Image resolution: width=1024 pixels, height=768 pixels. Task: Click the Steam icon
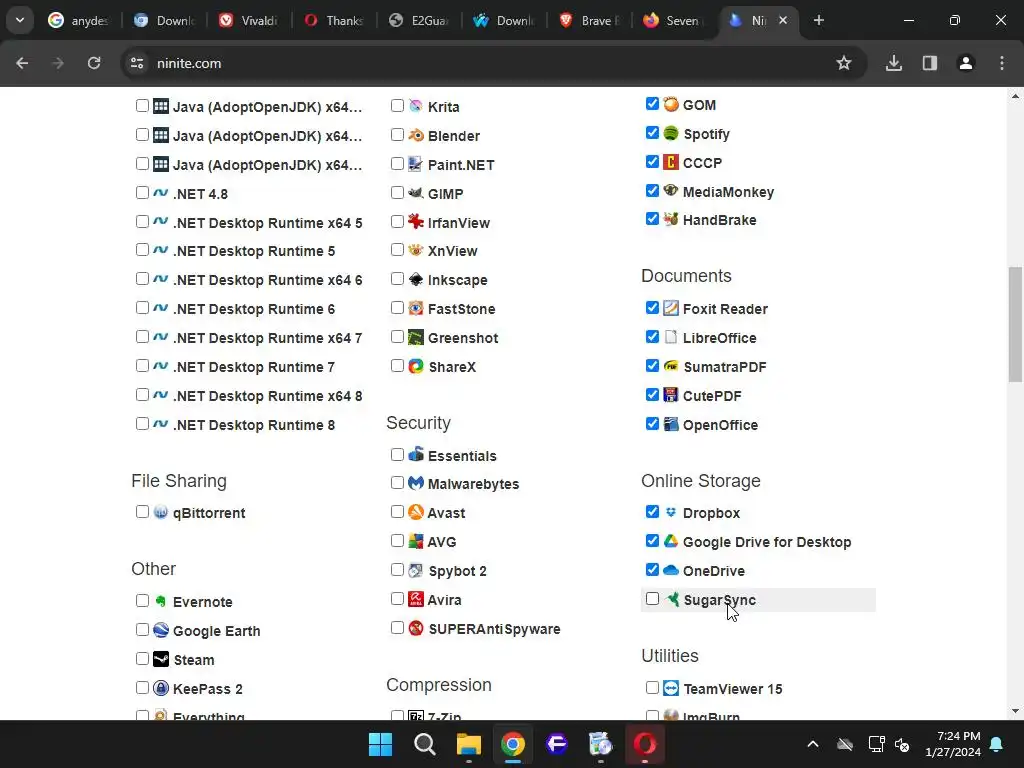point(161,659)
